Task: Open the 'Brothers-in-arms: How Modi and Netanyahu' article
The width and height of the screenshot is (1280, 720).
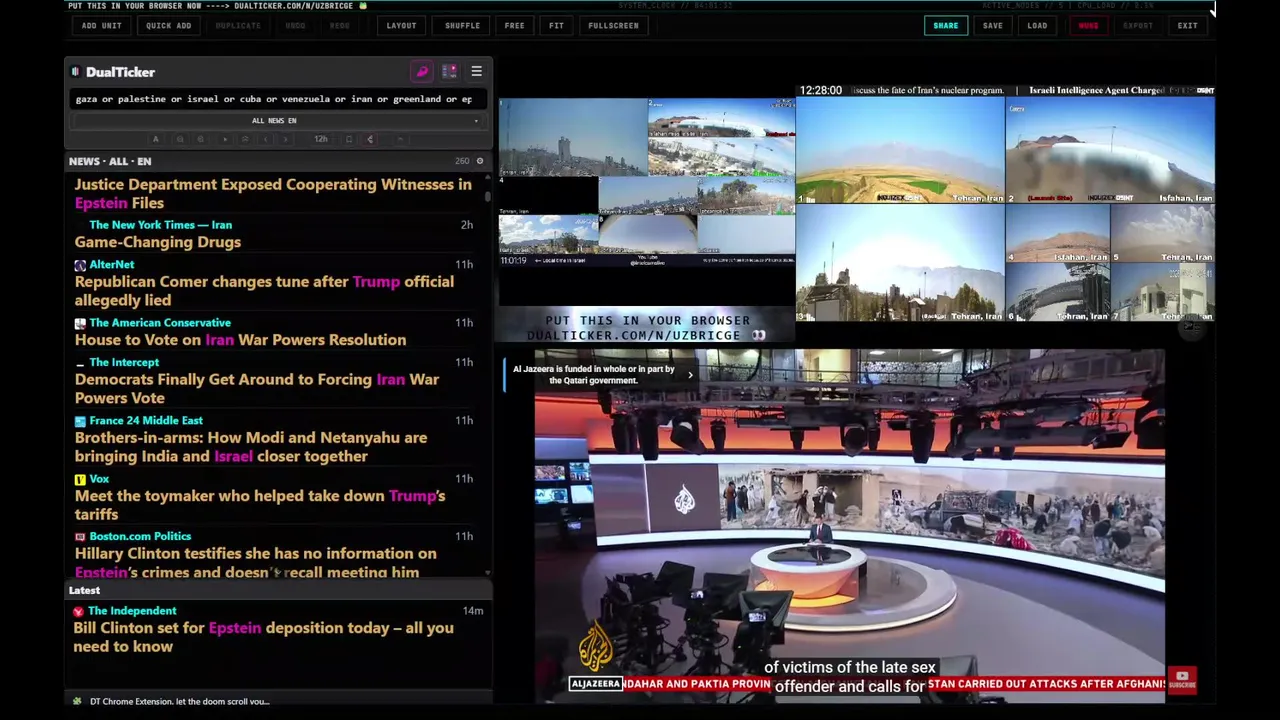Action: click(251, 447)
